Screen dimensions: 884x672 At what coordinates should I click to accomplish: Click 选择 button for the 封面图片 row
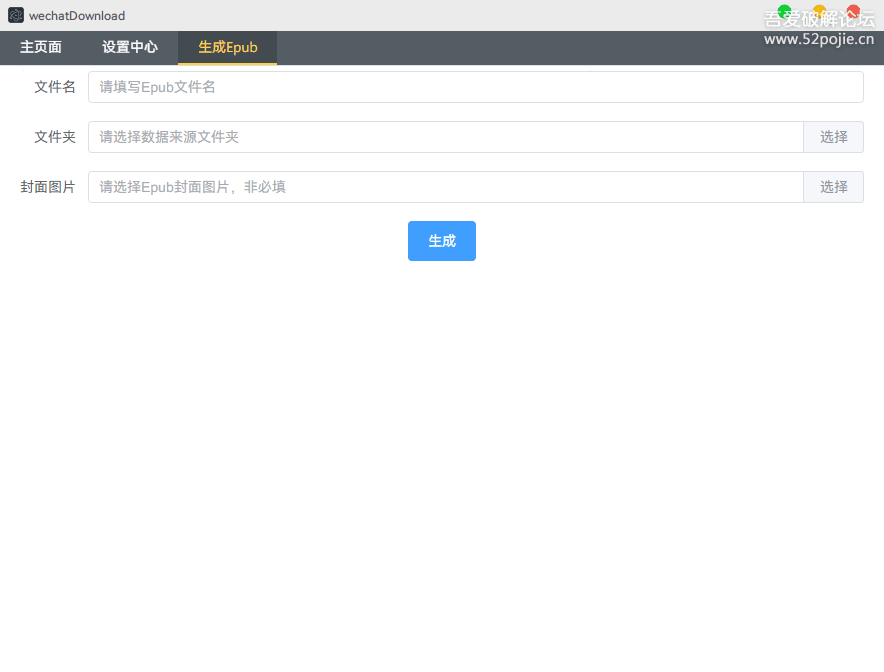833,187
